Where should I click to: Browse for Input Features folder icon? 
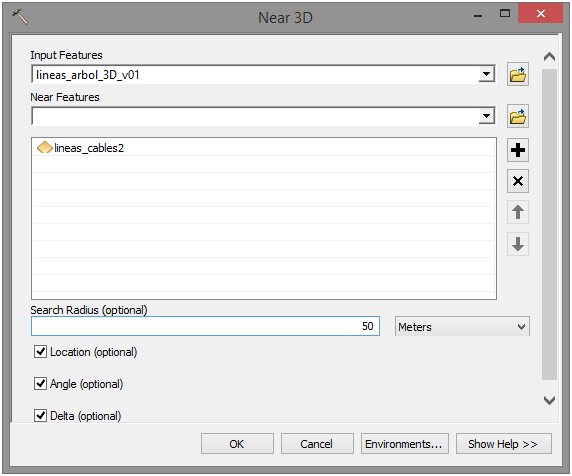[x=518, y=74]
